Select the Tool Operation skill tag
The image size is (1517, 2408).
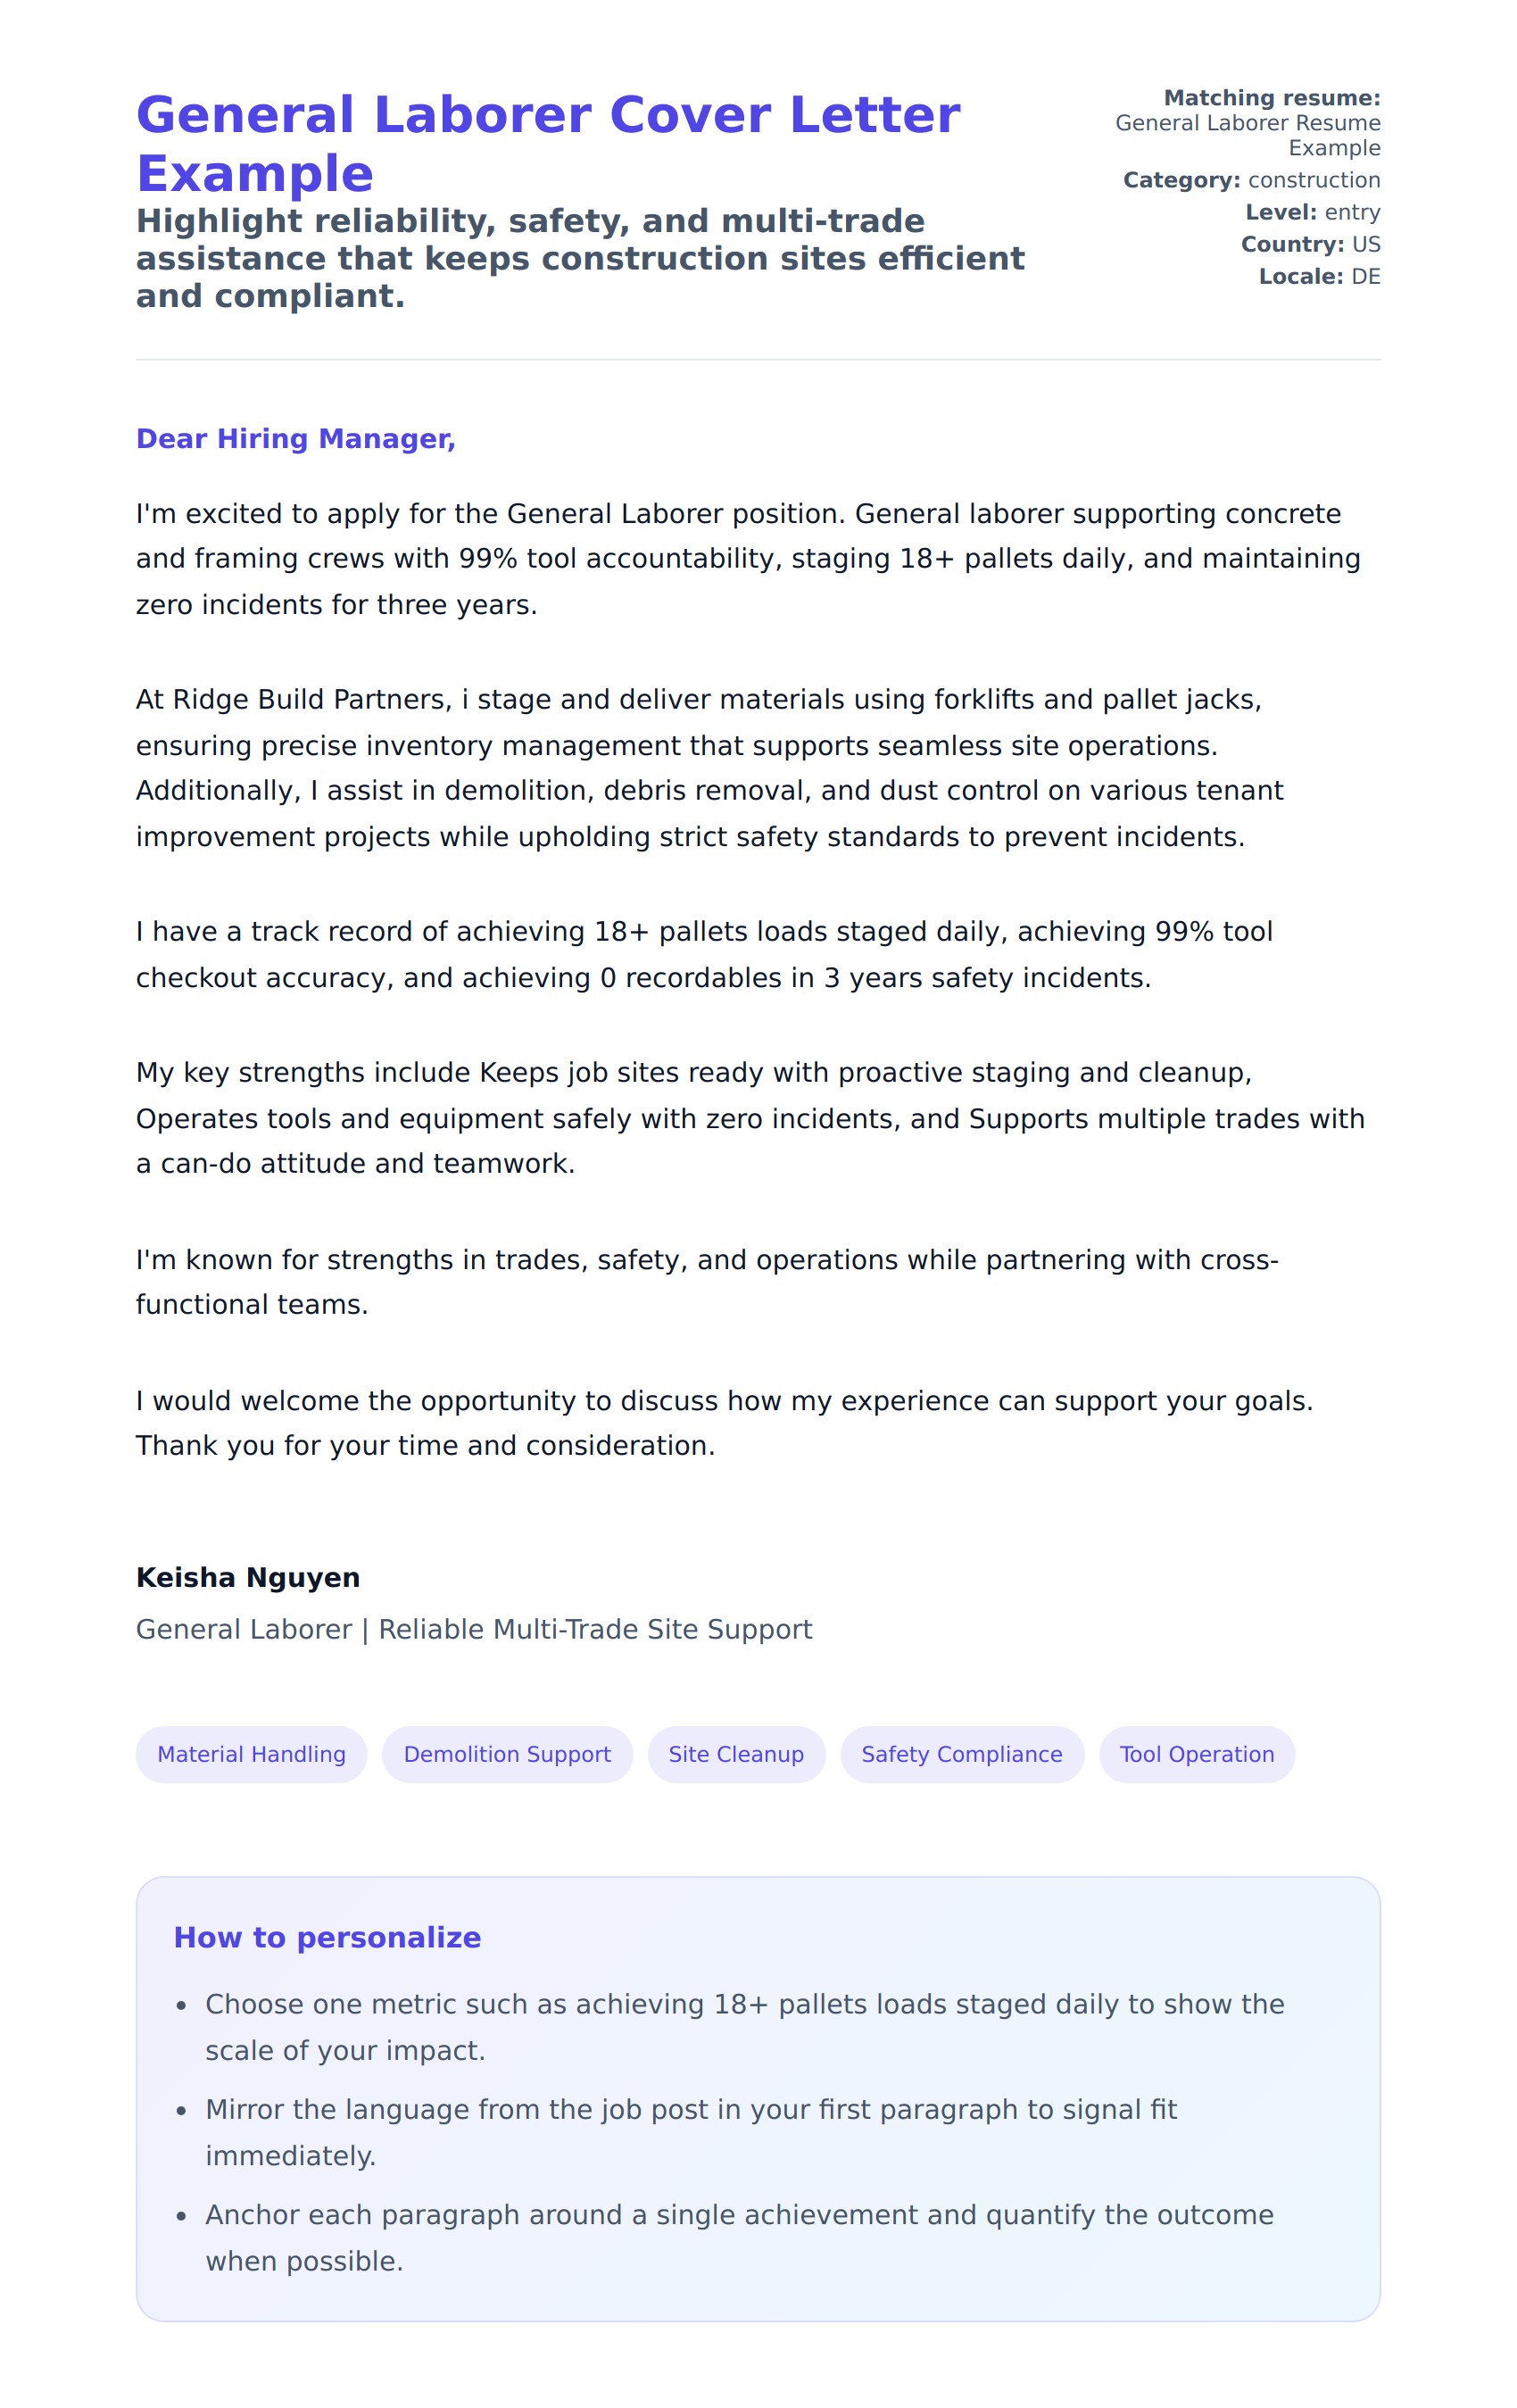1196,1754
